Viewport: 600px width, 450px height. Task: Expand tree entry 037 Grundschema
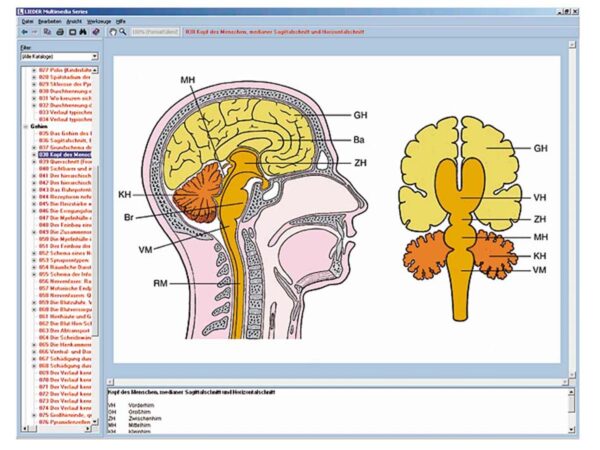coord(34,148)
